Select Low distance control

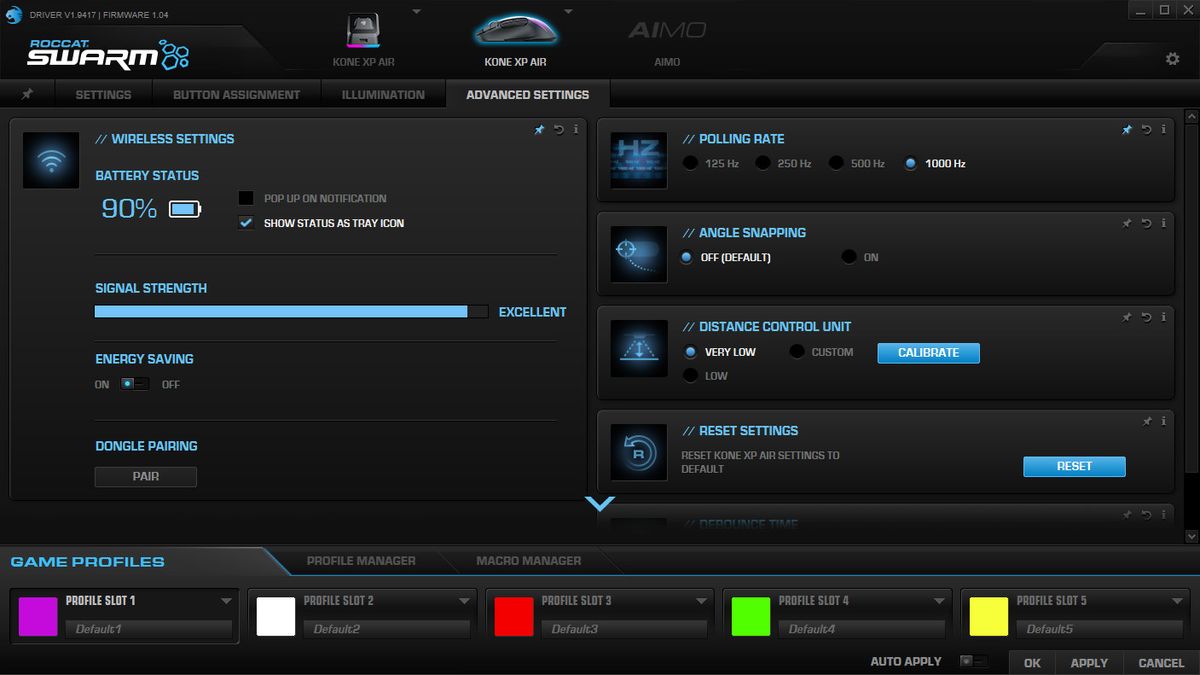(690, 376)
